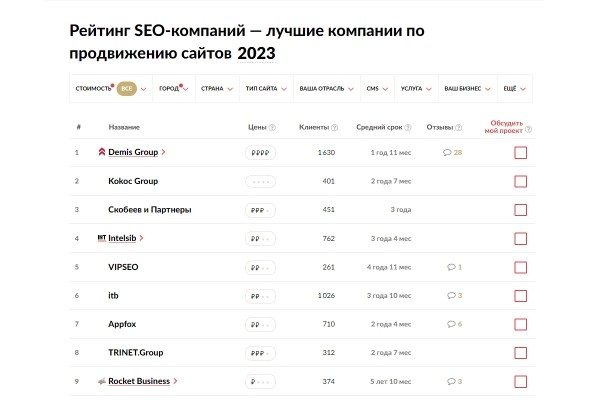Click the help icon beside Обсудить мой проект
Screen dimensions: 600x400
pyautogui.click(x=528, y=129)
